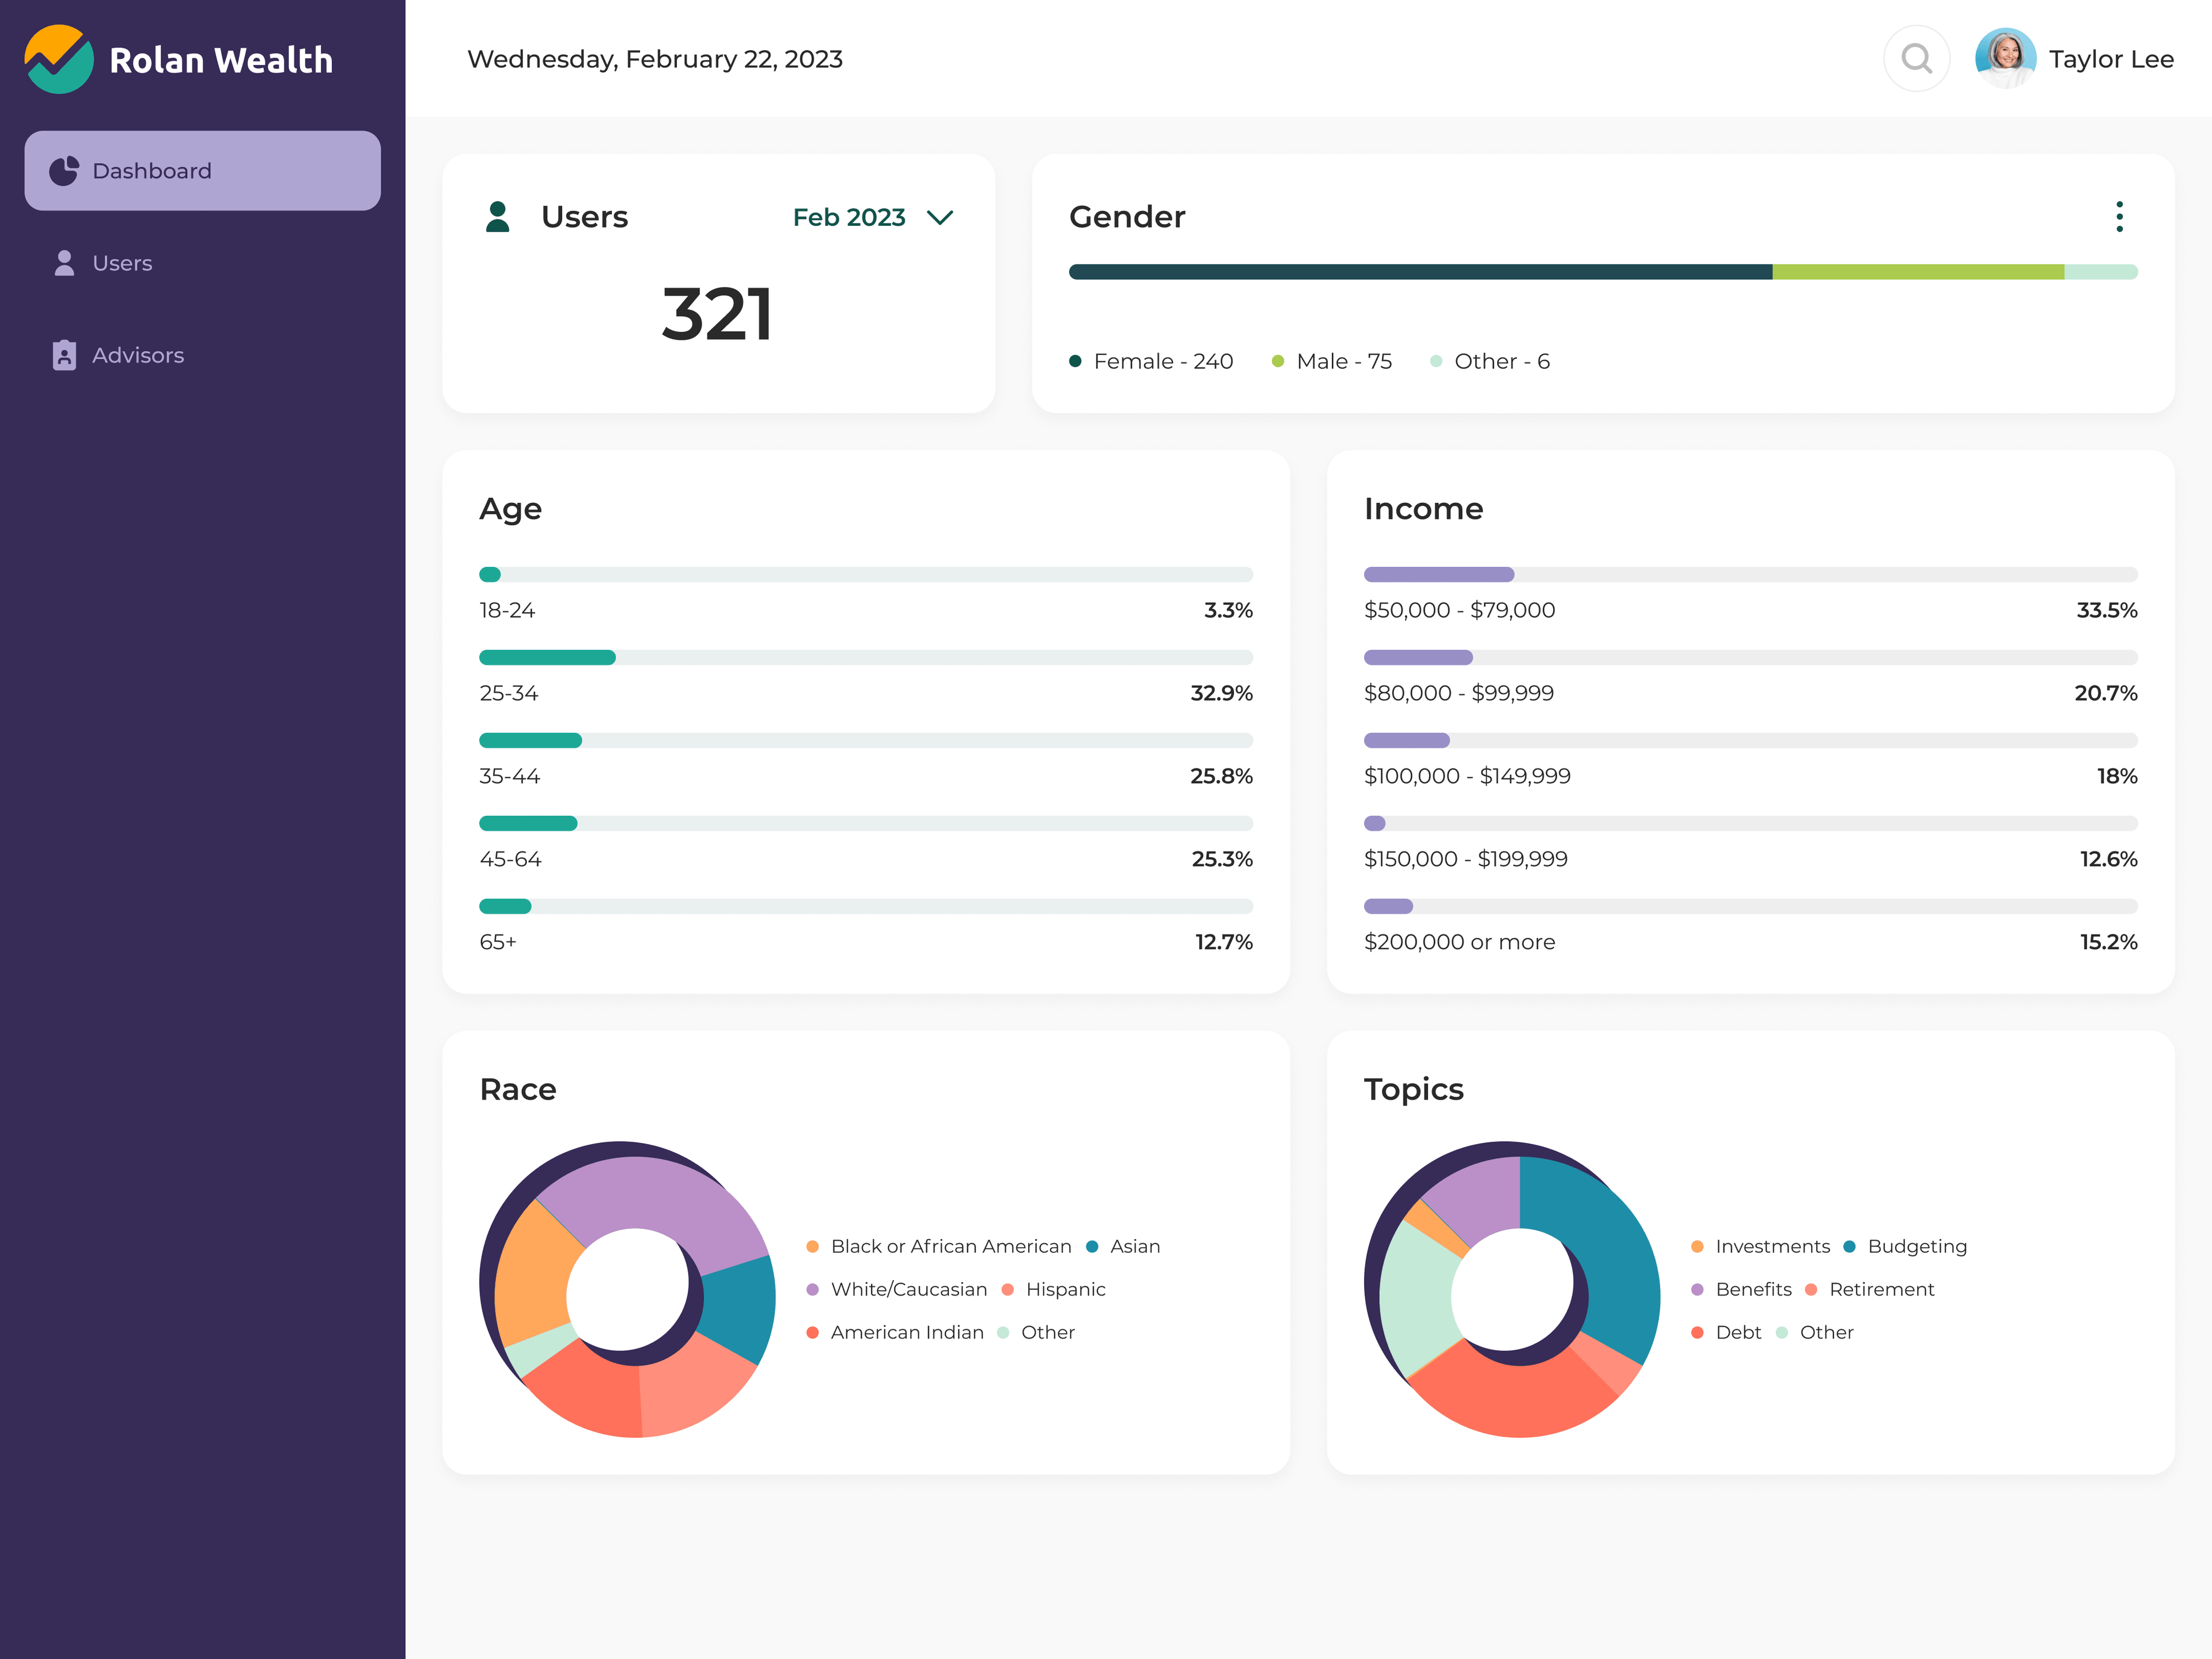Image resolution: width=2212 pixels, height=1659 pixels.
Task: Click the Black or African American legend dot
Action: click(812, 1247)
